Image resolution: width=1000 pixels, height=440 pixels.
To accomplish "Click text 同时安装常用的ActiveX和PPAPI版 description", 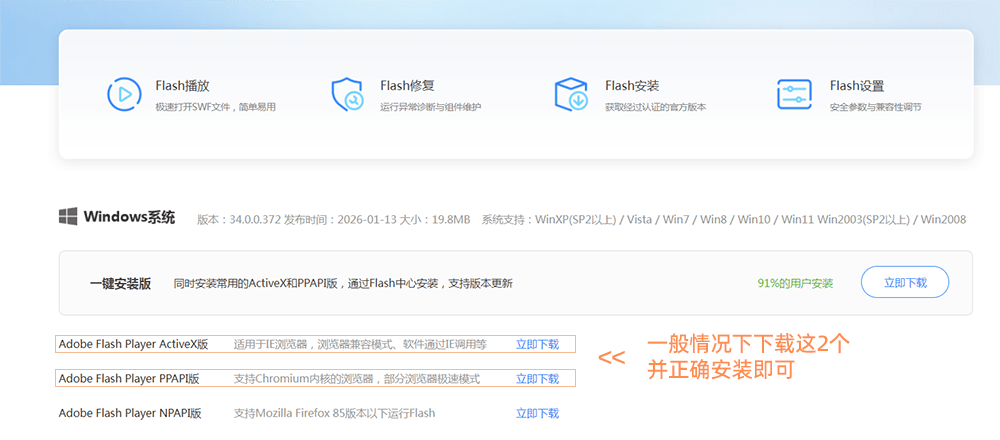I will pos(343,284).
